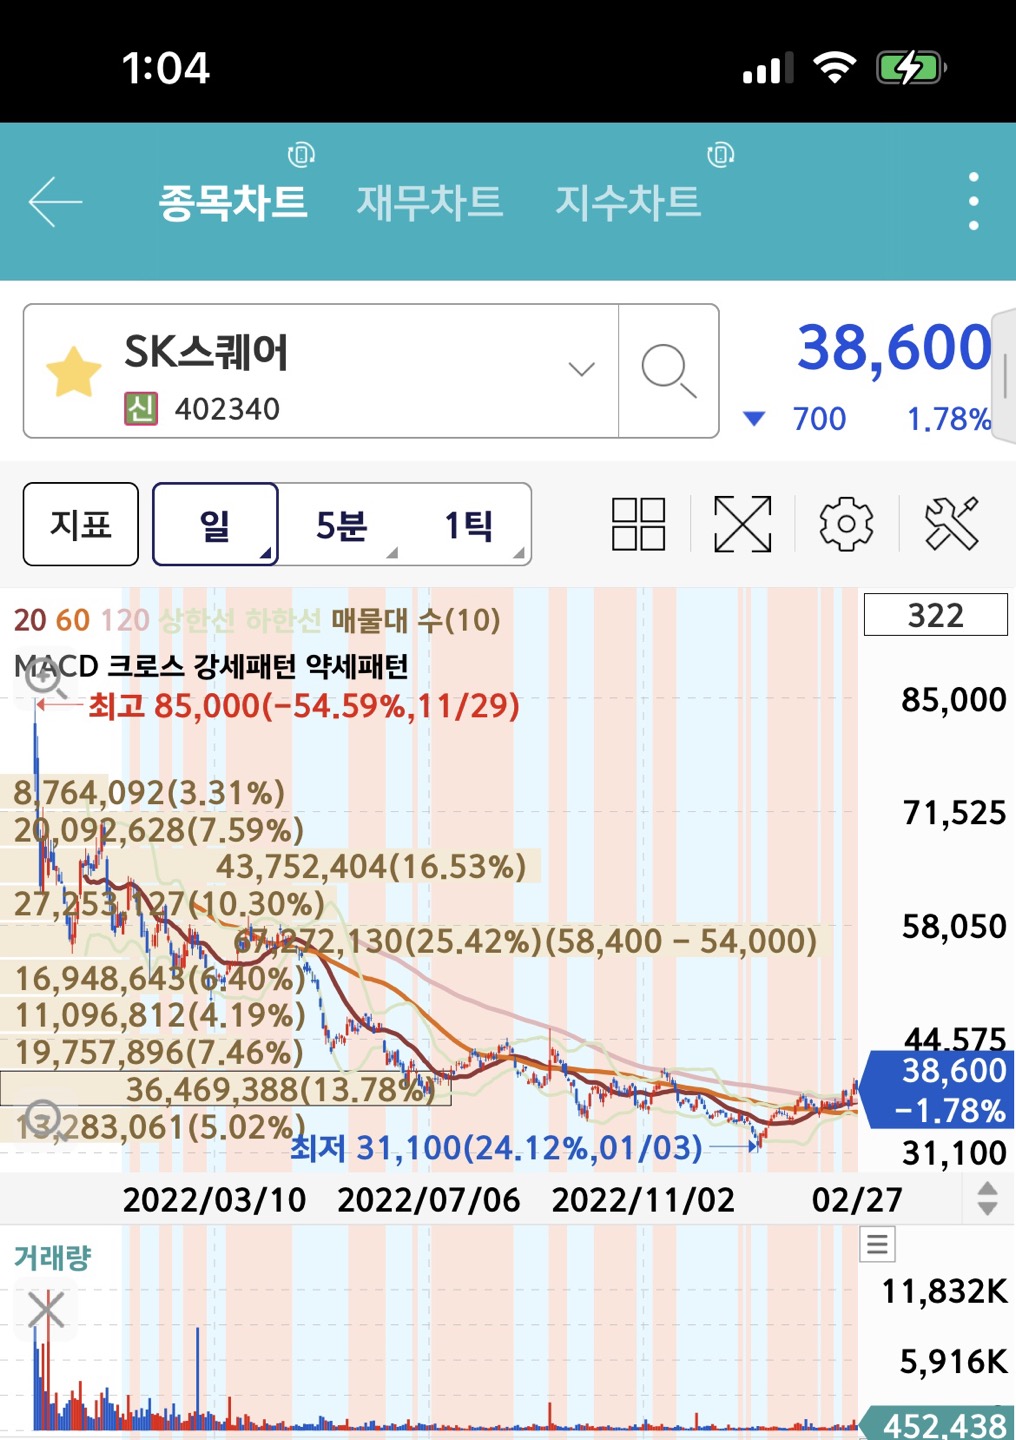Pull the side handle next to price

(1004, 375)
